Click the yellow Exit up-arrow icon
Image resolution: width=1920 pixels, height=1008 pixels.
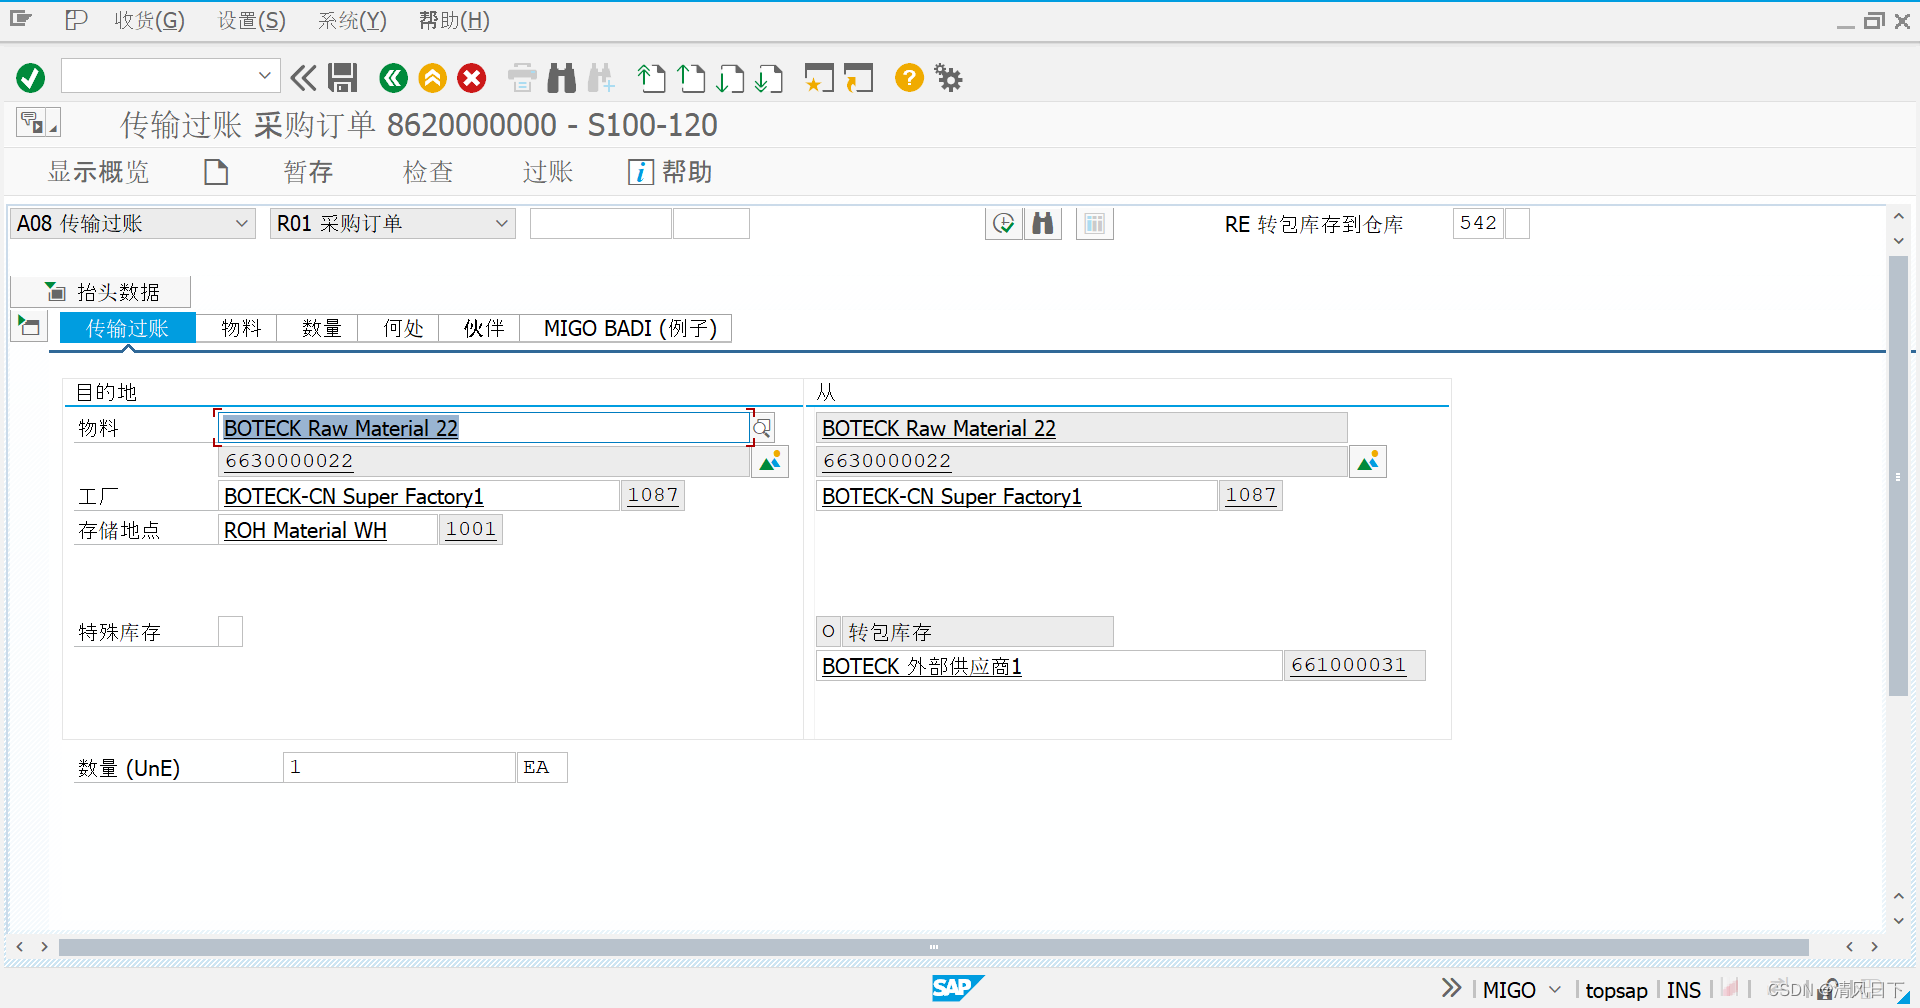point(433,77)
